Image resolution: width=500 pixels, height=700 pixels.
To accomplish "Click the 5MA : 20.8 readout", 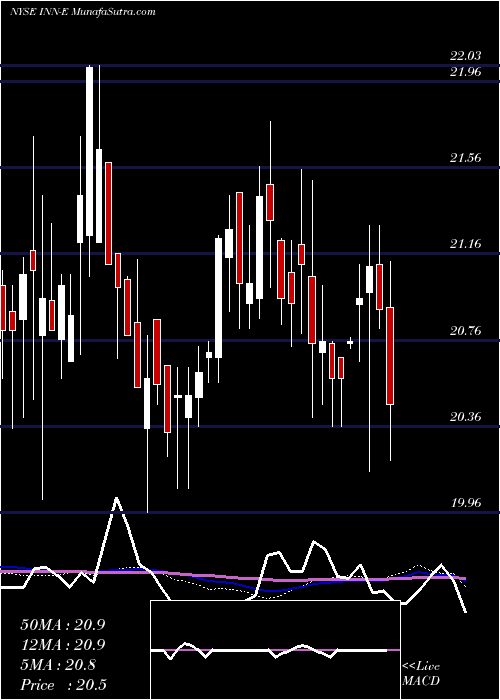I will tap(58, 665).
